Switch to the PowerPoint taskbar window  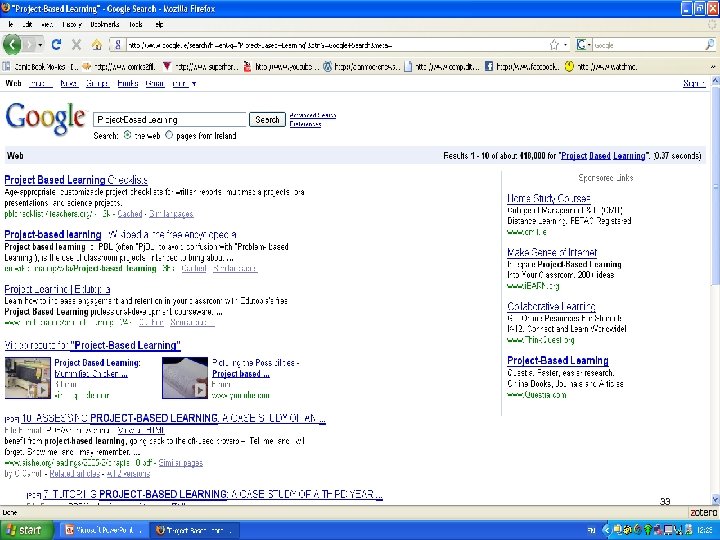point(105,530)
